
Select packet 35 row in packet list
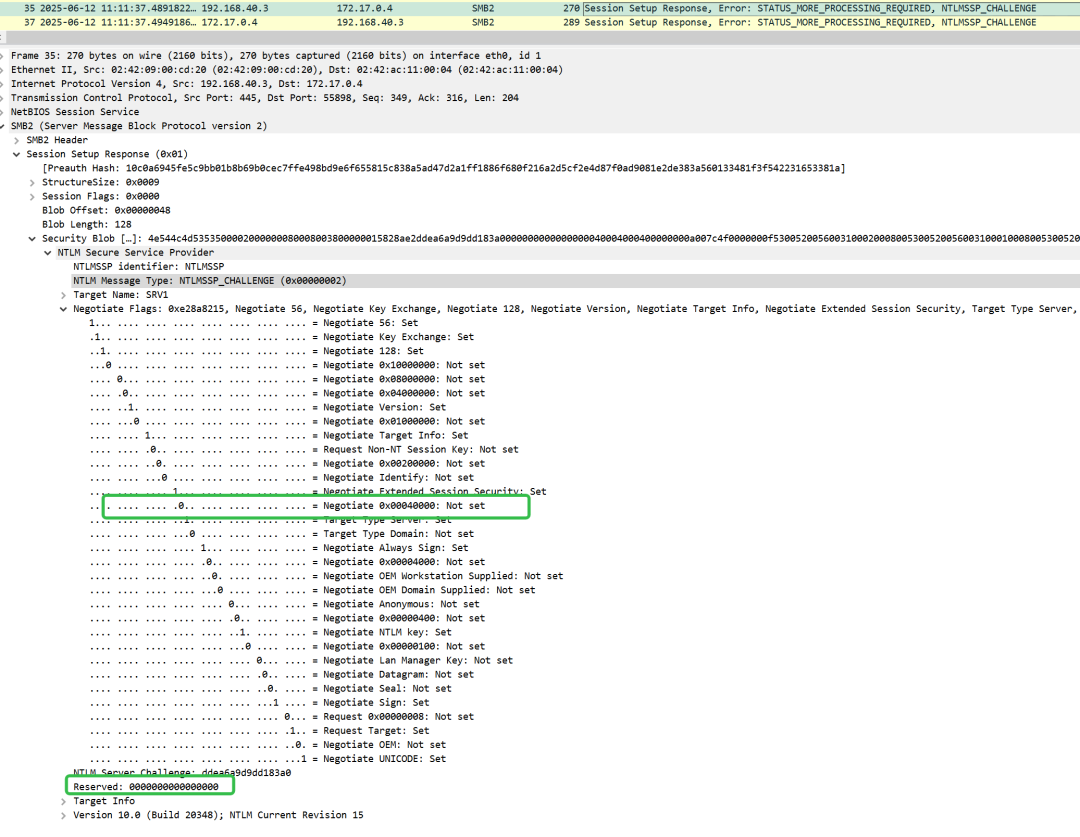pos(540,8)
